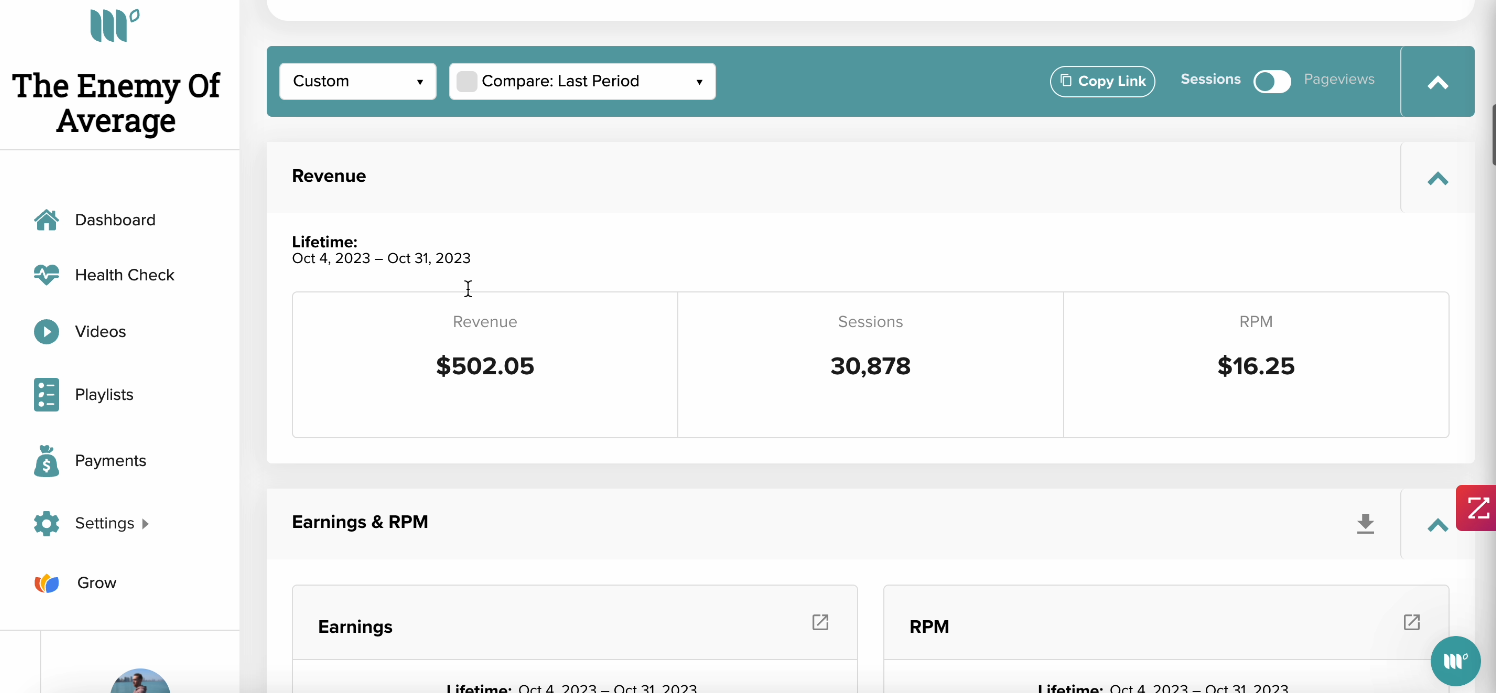Collapse the Revenue section
This screenshot has height=693, width=1496.
click(1438, 179)
